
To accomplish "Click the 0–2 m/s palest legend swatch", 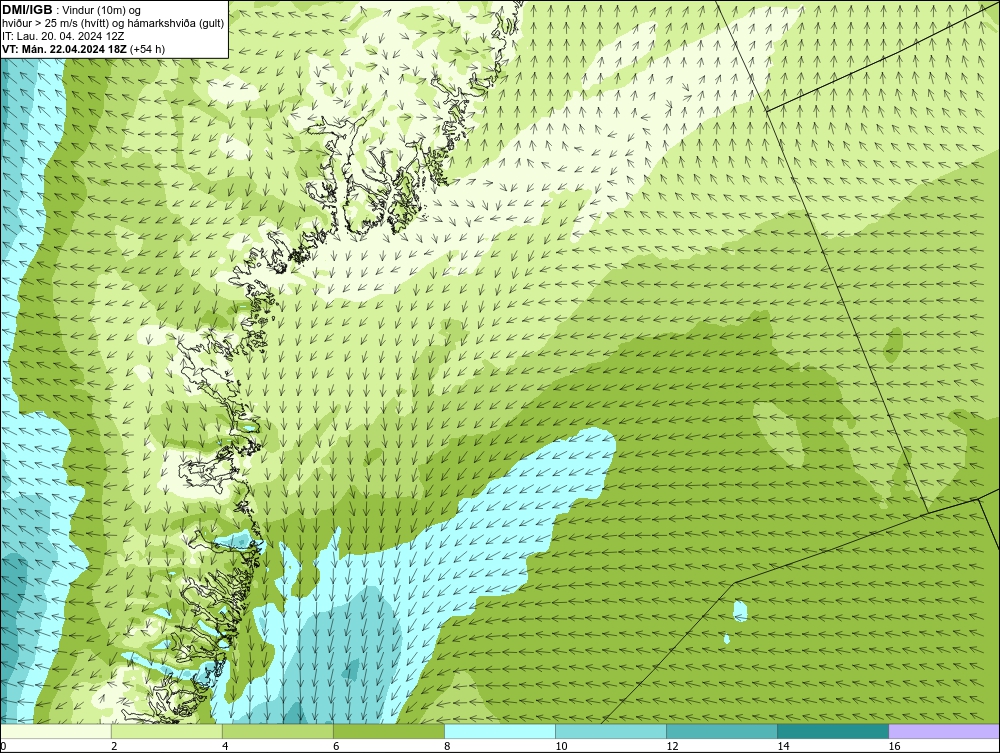I will pos(55,731).
